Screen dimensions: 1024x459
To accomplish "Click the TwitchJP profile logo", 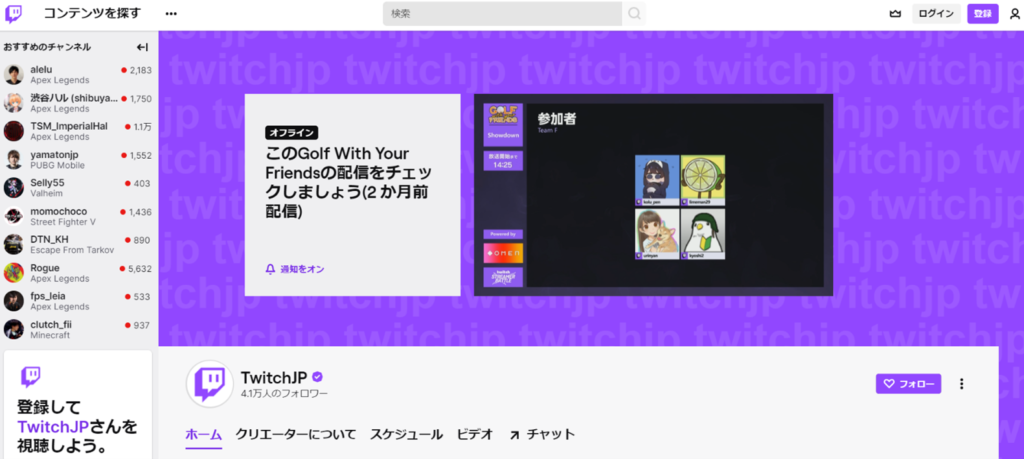I will pyautogui.click(x=210, y=384).
